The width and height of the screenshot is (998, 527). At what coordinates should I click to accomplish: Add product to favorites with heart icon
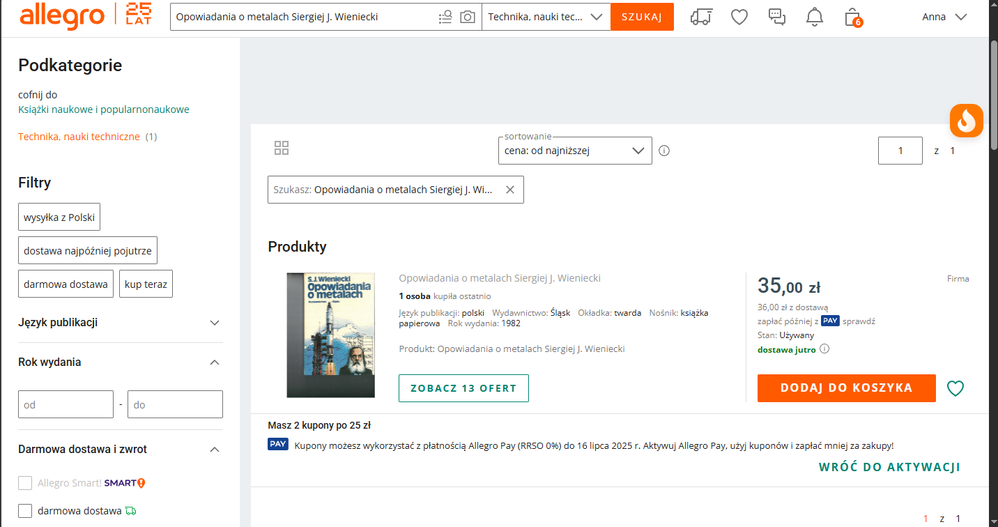pos(955,388)
